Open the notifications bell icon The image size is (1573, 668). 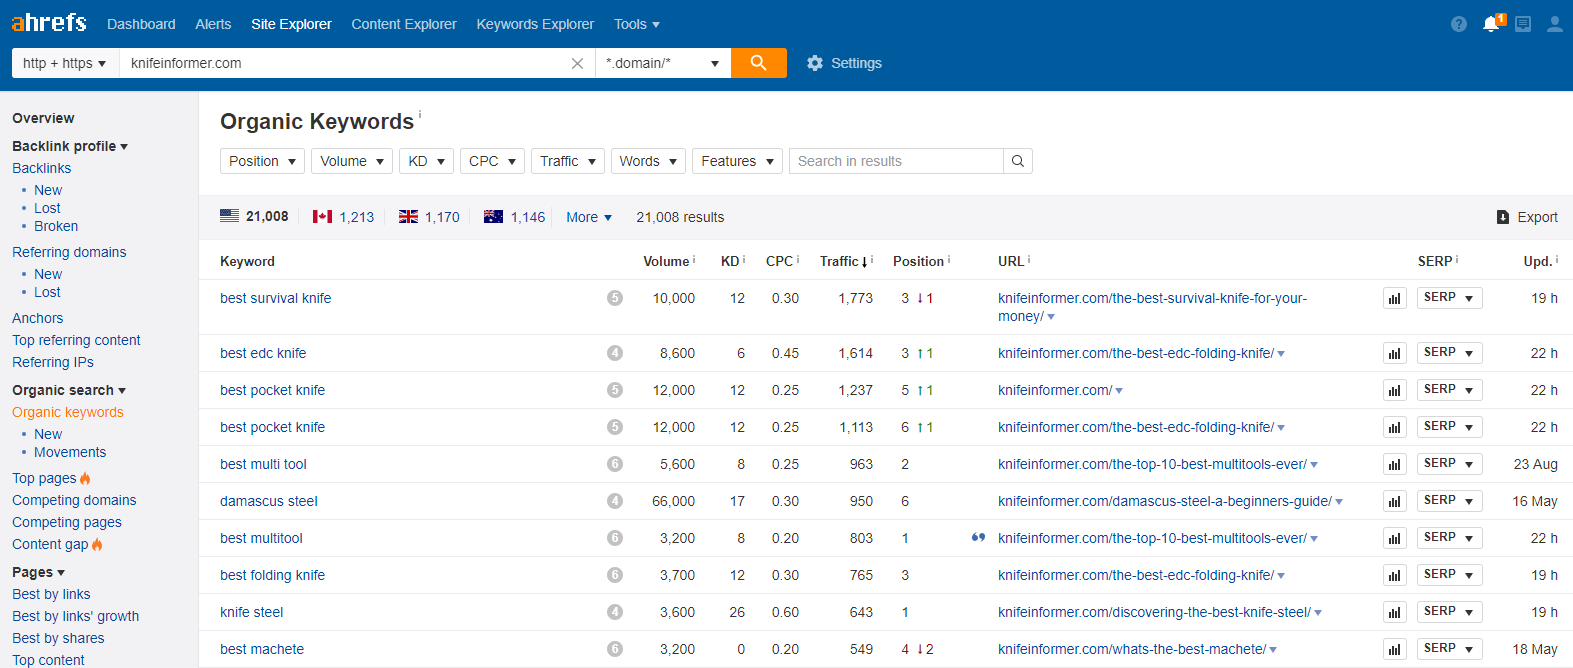click(1492, 23)
